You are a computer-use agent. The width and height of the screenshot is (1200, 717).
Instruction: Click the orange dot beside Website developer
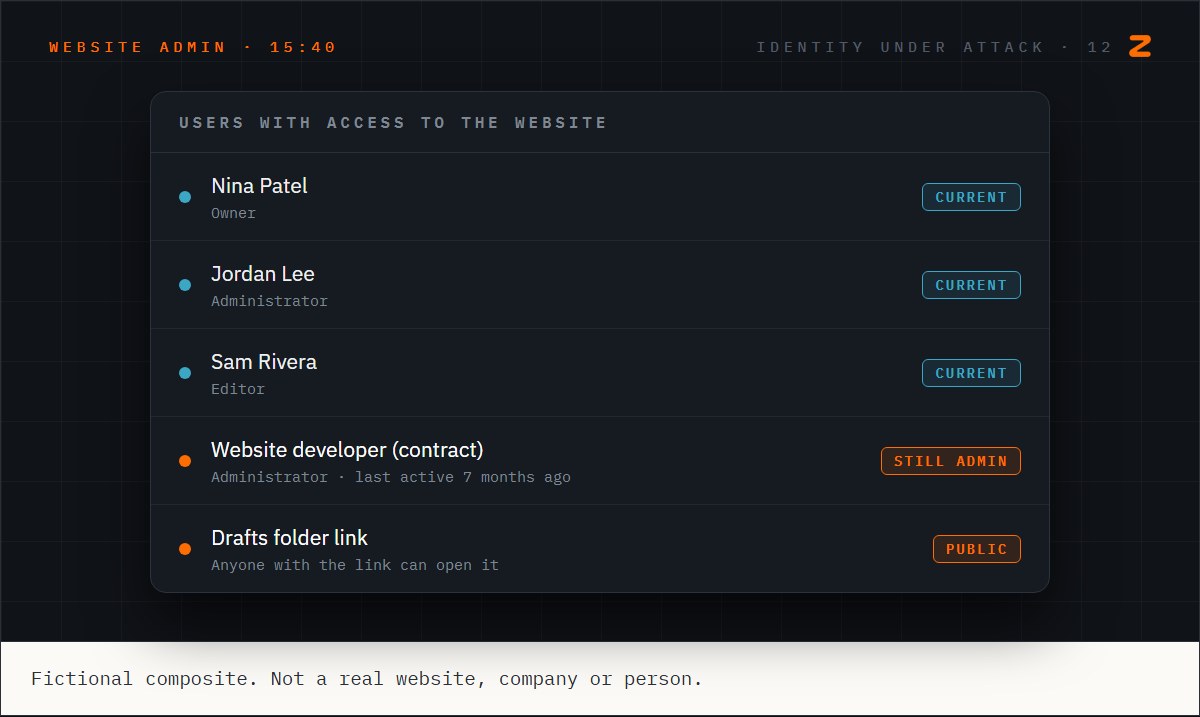pyautogui.click(x=185, y=461)
